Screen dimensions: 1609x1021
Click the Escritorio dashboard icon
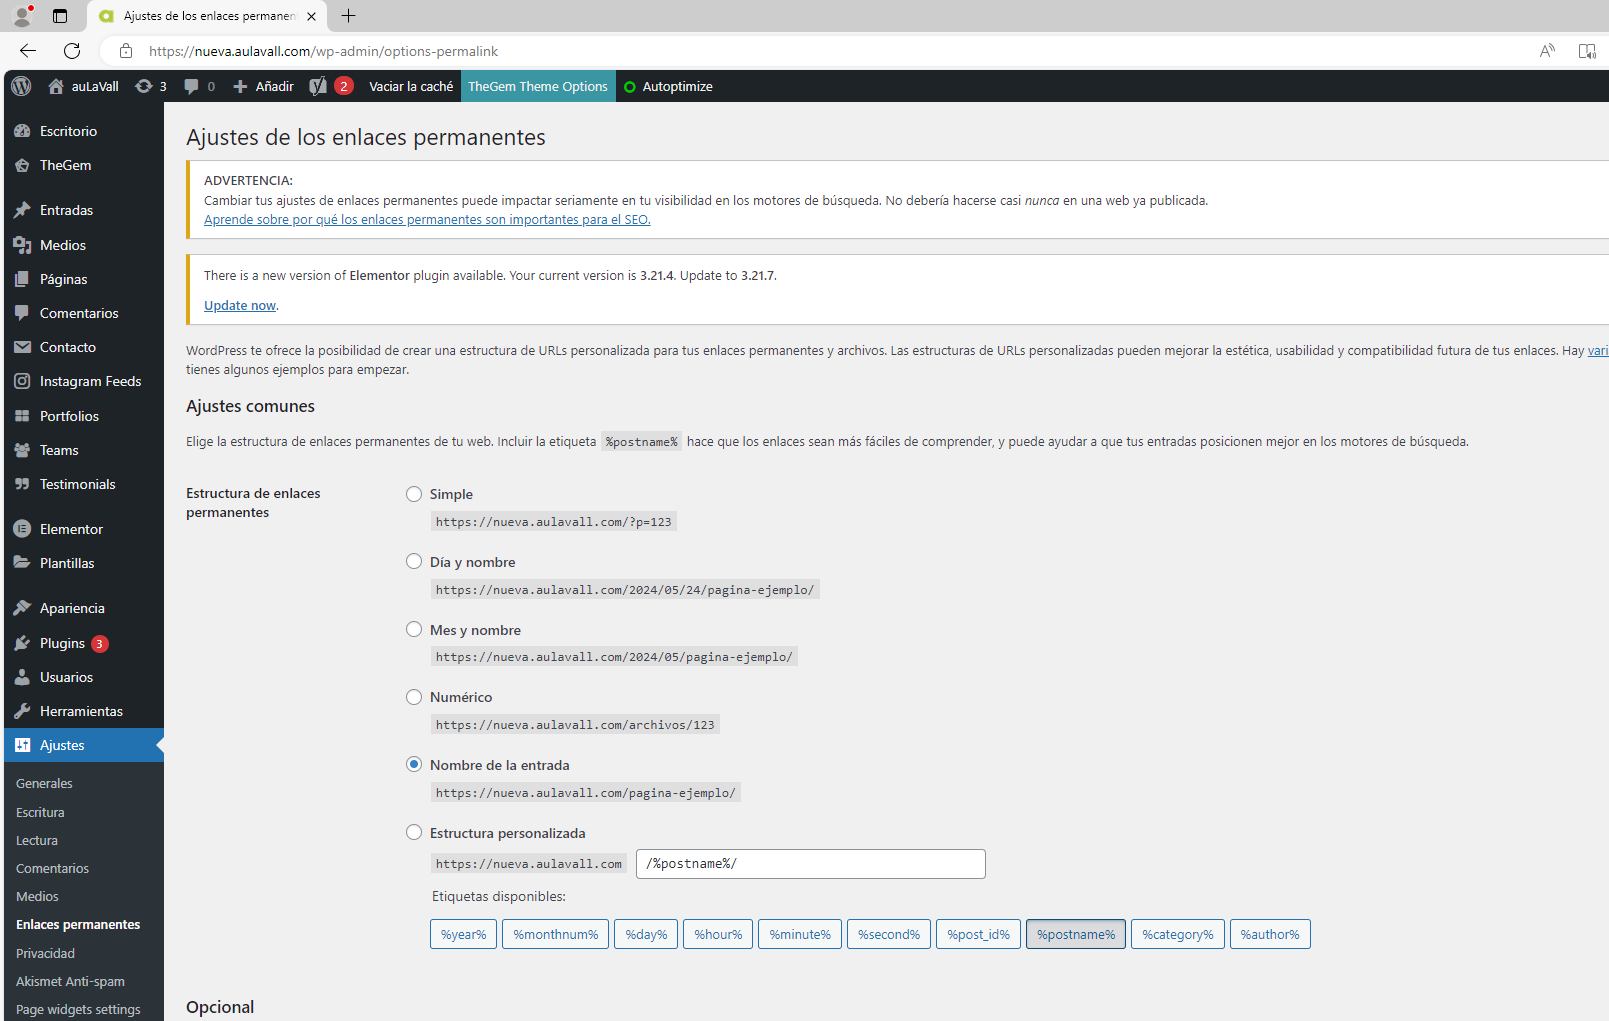[x=22, y=131]
